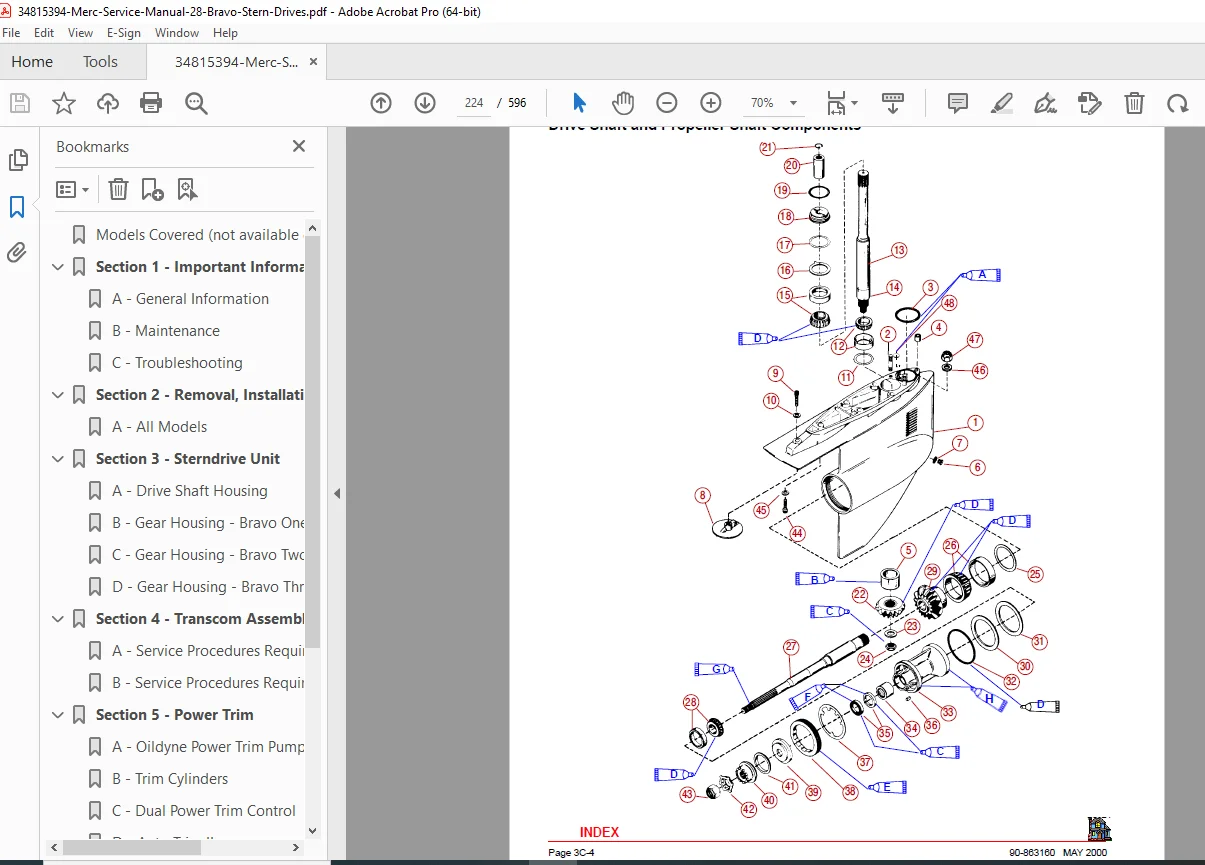
Task: Open the page thumbnails panel icon
Action: 18,160
